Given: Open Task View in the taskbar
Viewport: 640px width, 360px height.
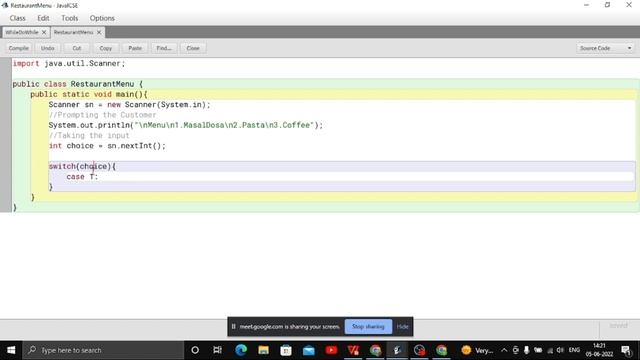Looking at the screenshot, I should coord(217,350).
